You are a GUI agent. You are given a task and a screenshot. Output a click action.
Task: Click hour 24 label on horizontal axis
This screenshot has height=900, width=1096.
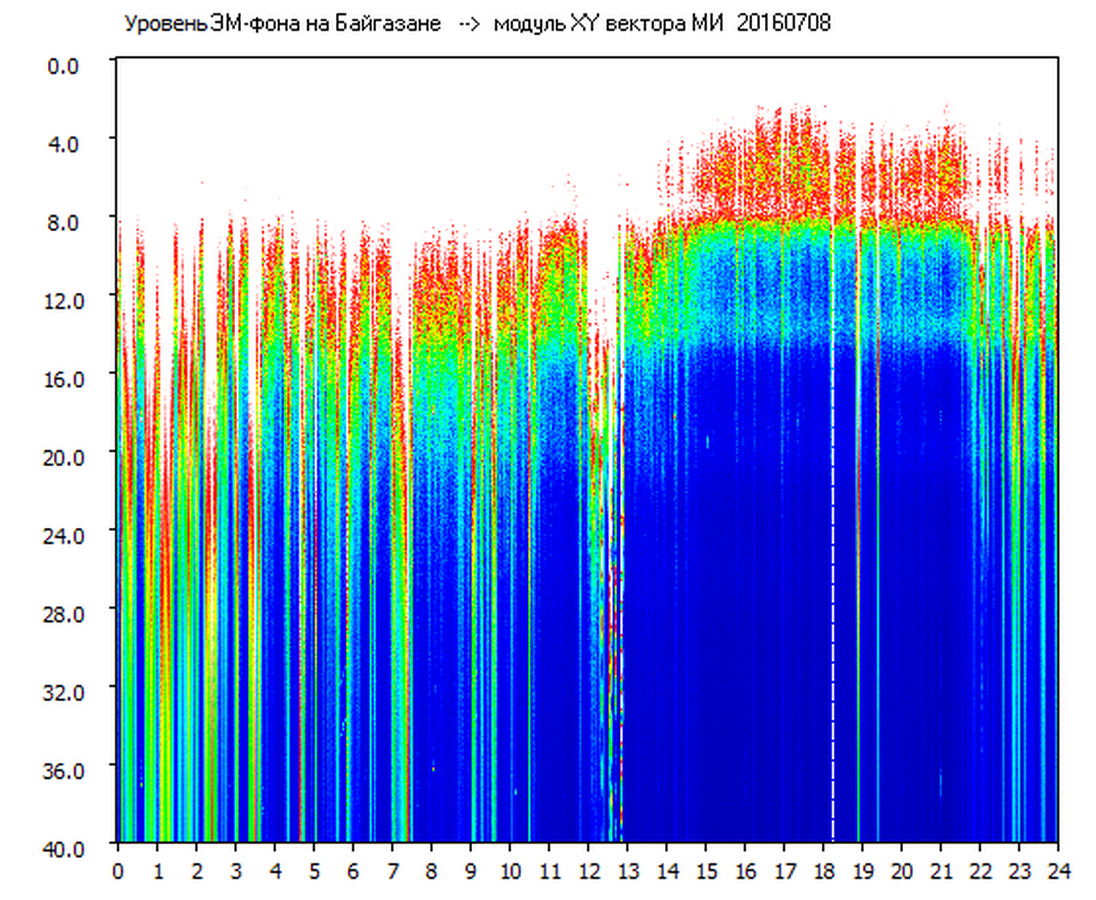[1058, 871]
